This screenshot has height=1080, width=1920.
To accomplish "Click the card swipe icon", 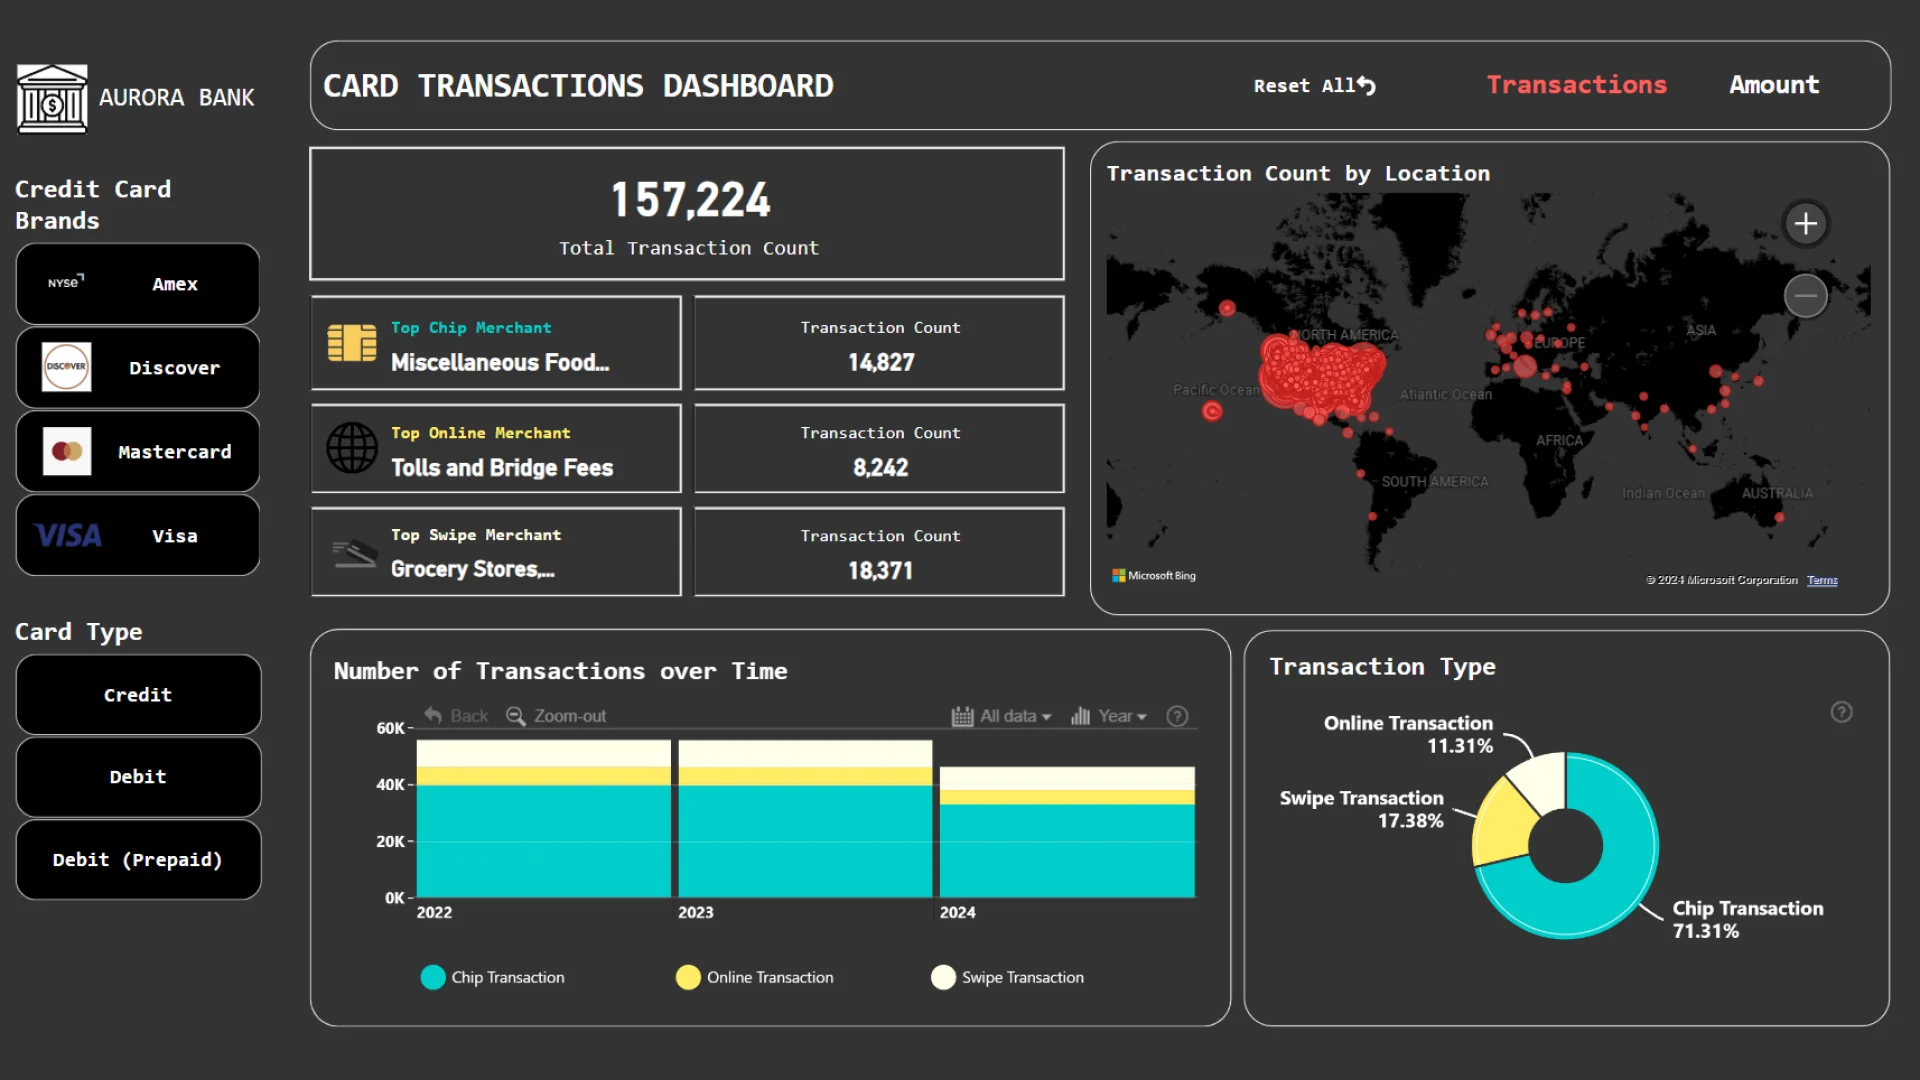I will (x=354, y=553).
